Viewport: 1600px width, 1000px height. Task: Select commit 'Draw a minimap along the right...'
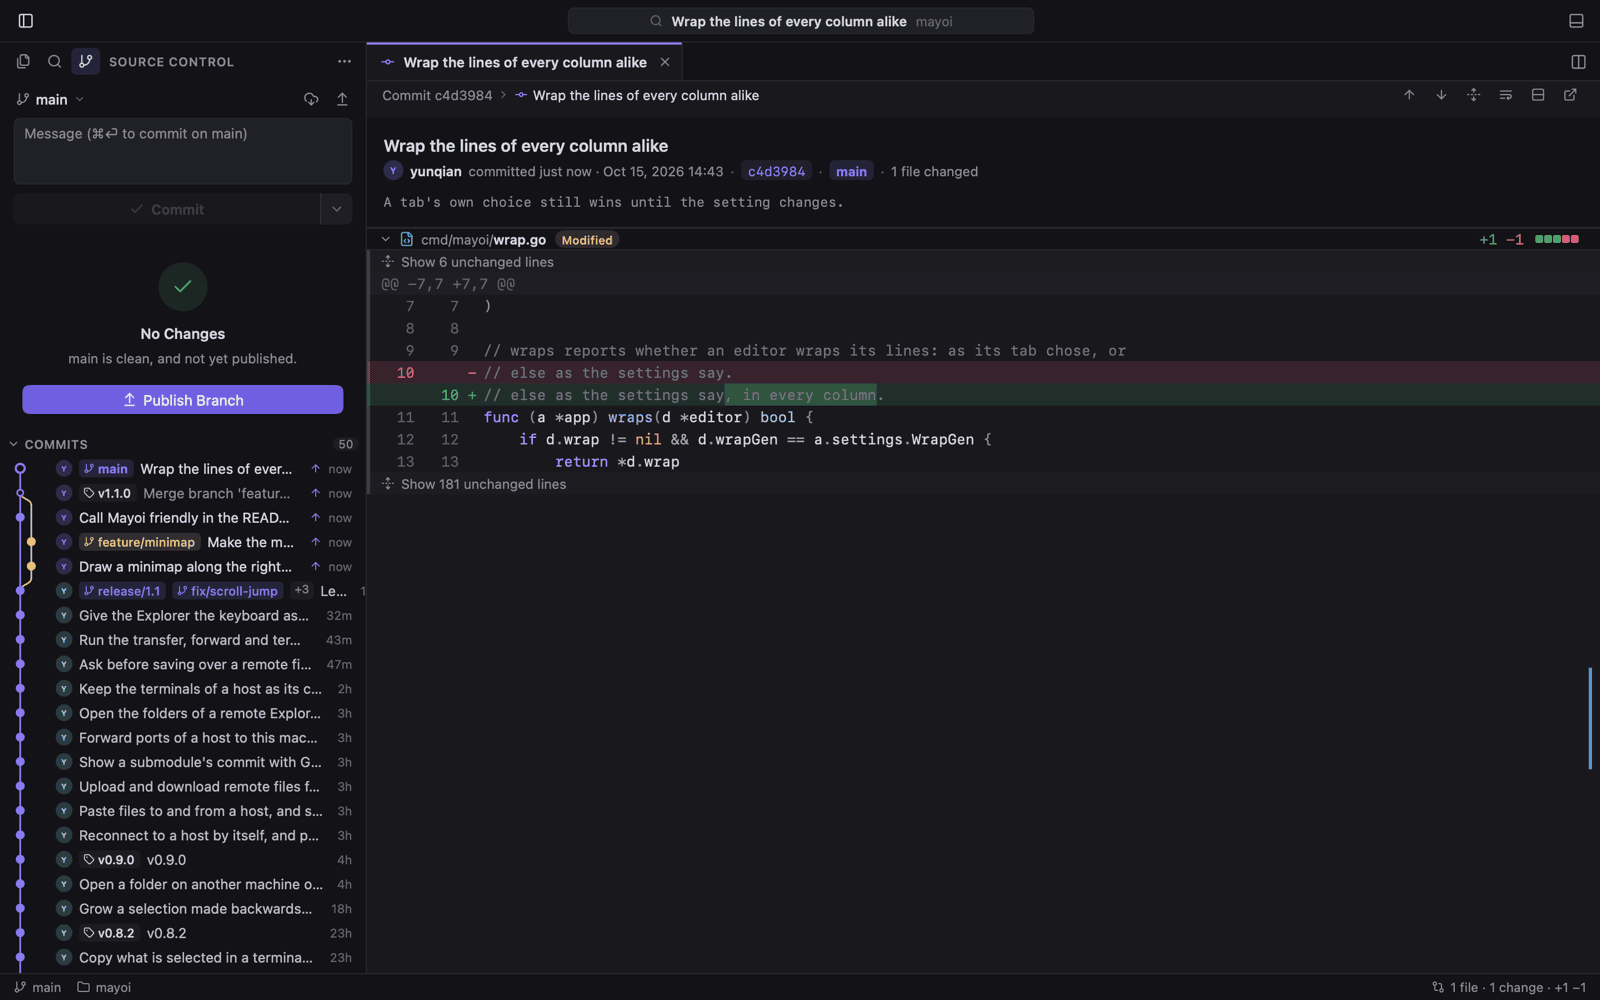coord(183,567)
